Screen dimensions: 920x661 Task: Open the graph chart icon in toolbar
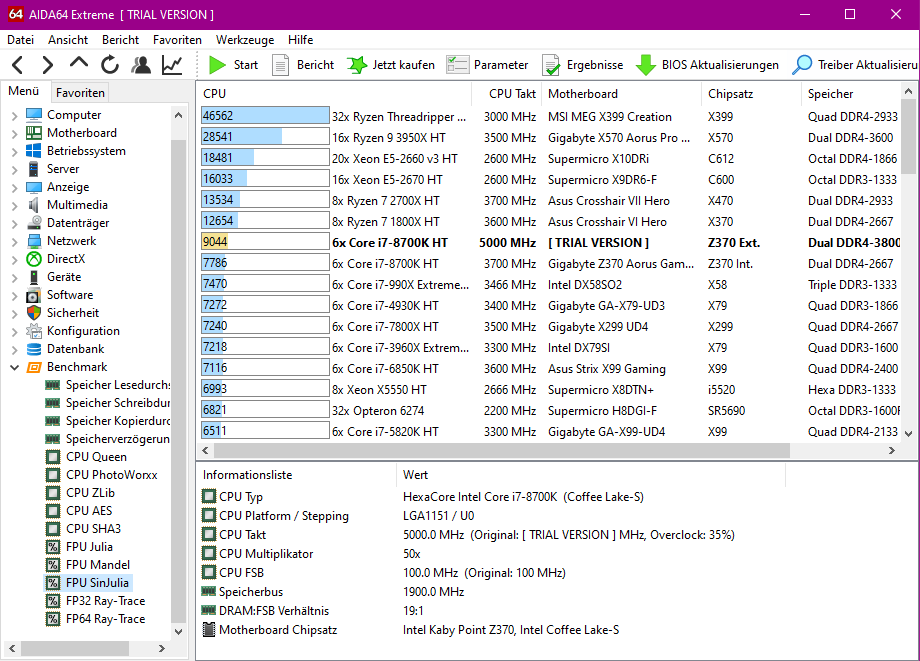coord(172,65)
